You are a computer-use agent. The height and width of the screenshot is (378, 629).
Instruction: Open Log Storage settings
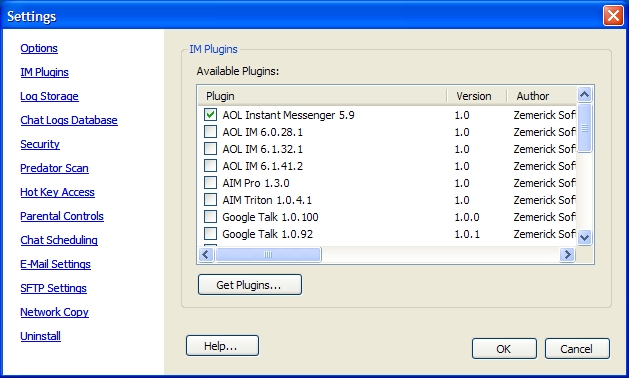pos(49,96)
